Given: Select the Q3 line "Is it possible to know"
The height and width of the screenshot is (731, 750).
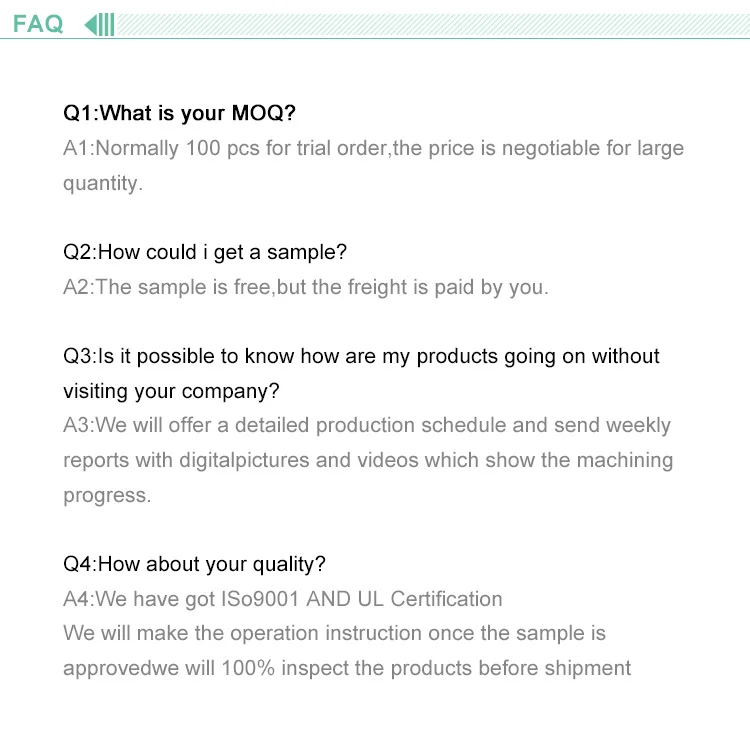Looking at the screenshot, I should 378,356.
